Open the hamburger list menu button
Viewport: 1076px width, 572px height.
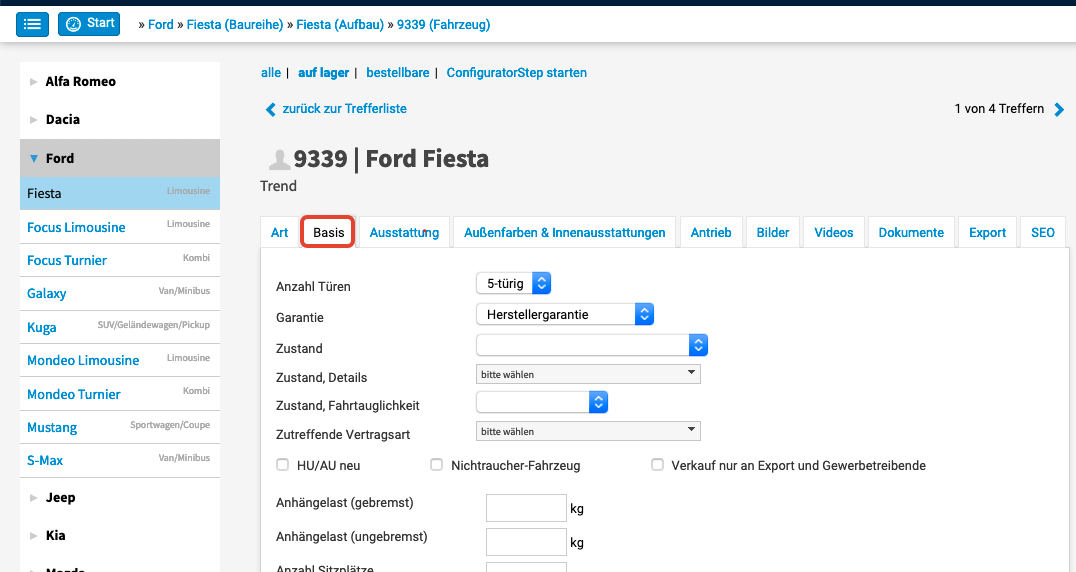click(x=32, y=24)
